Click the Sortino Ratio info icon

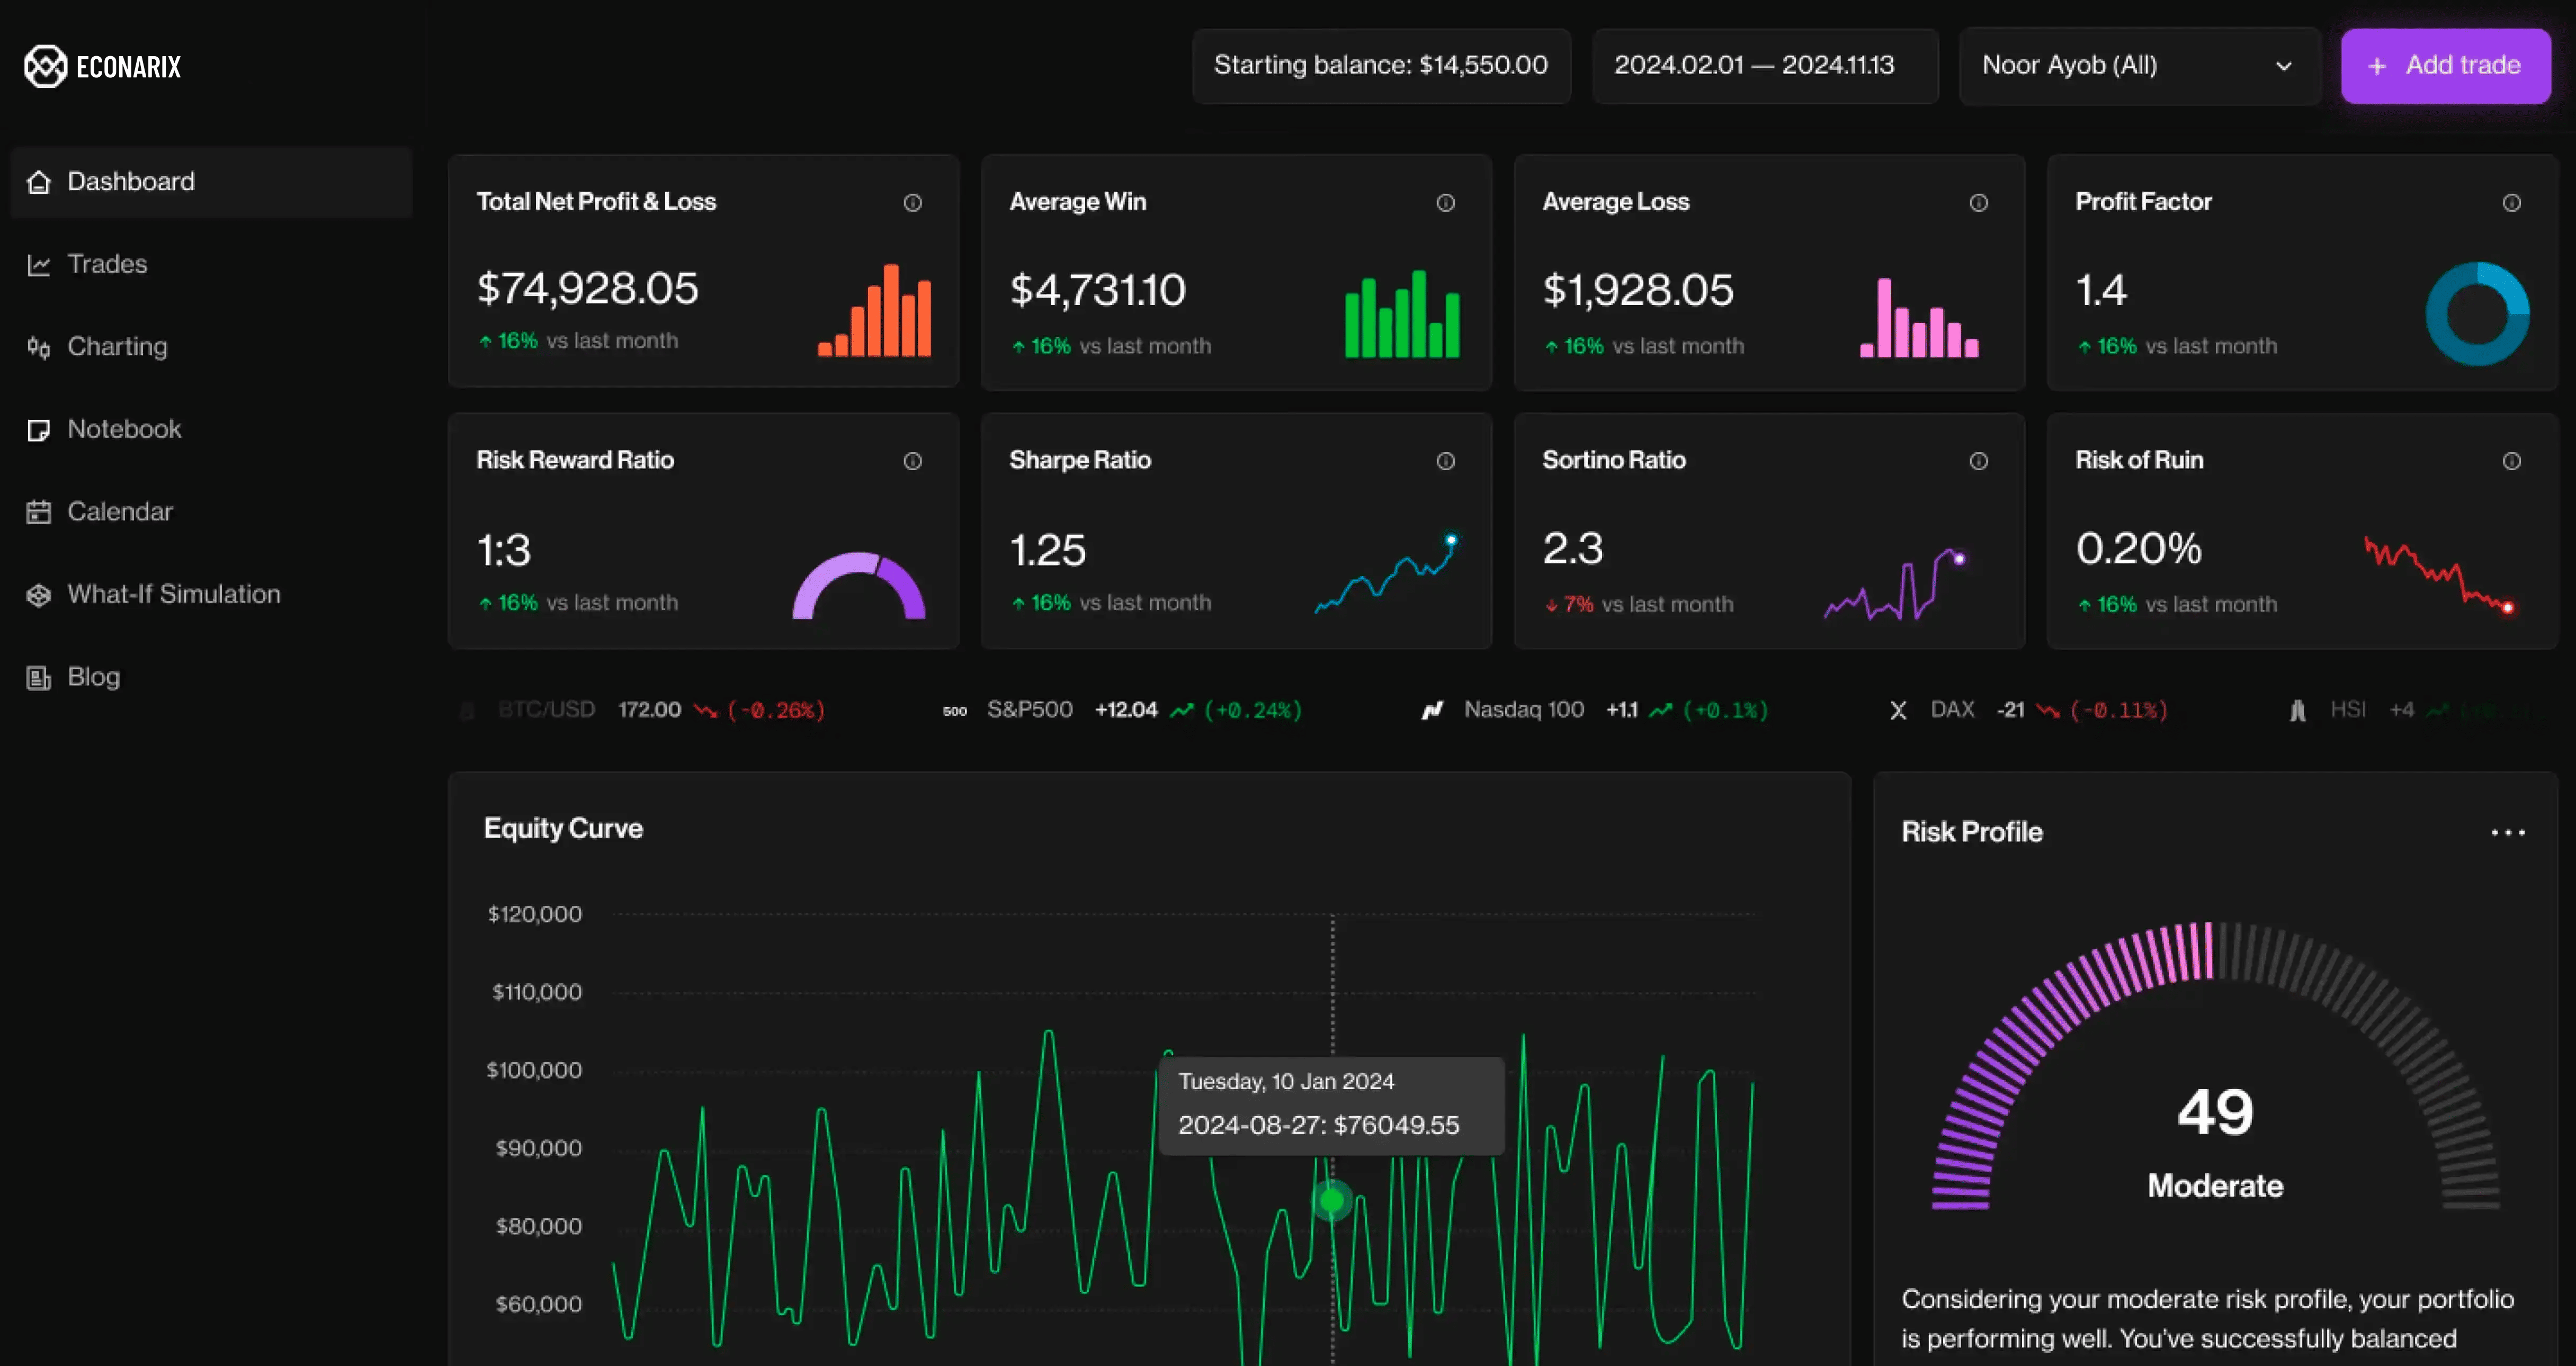[1979, 461]
